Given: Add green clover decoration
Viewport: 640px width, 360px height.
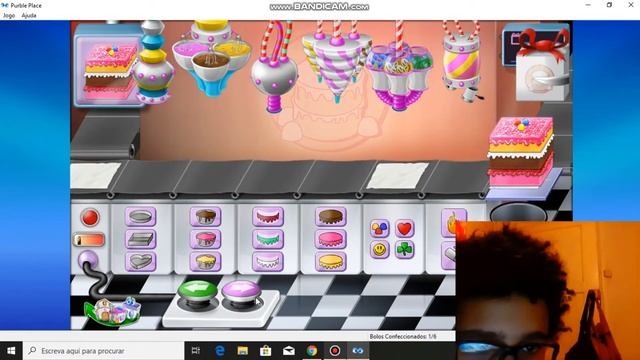Looking at the screenshot, I should coord(404,249).
